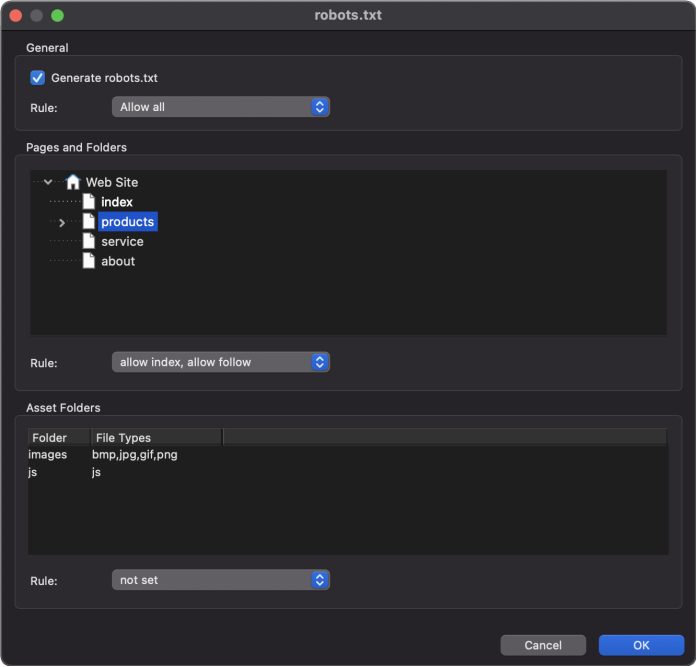This screenshot has width=697, height=667.
Task: Click the service page file icon
Action: point(89,241)
